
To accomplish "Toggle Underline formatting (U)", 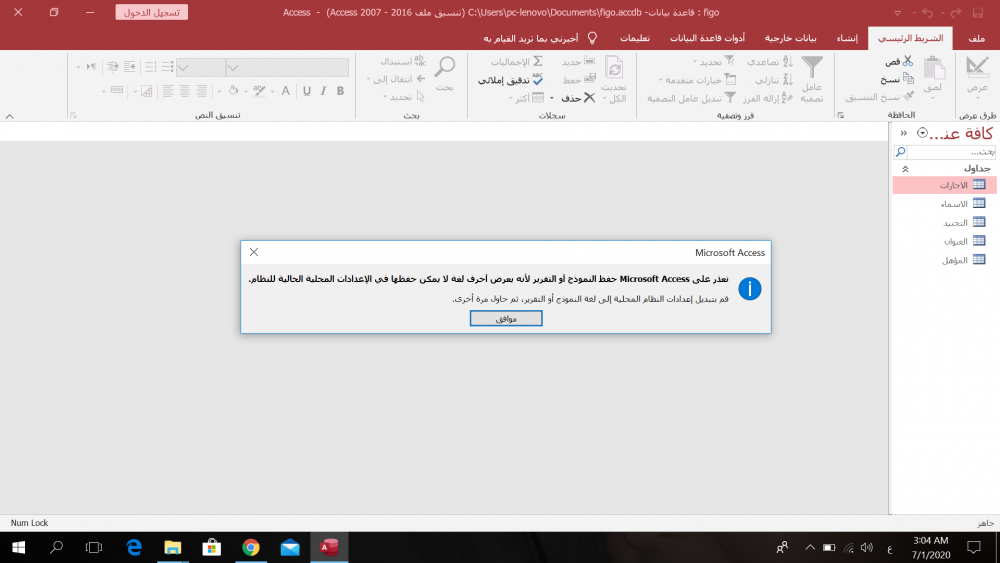I will click(307, 91).
